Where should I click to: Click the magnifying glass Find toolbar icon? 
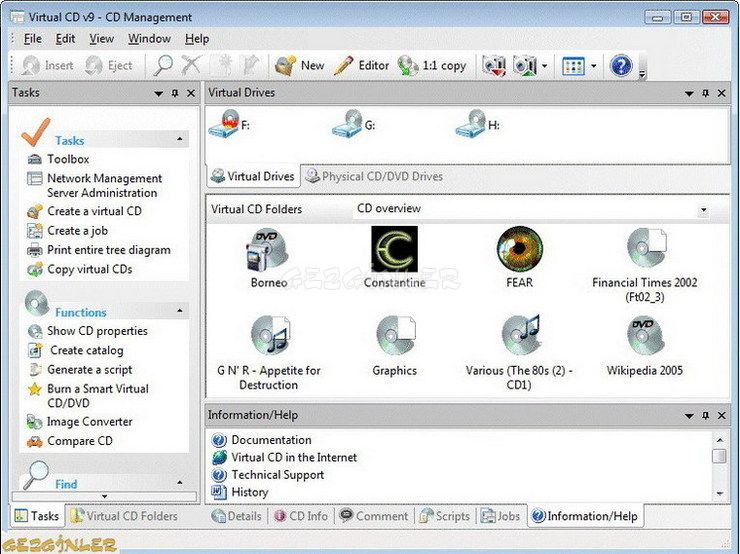(163, 66)
